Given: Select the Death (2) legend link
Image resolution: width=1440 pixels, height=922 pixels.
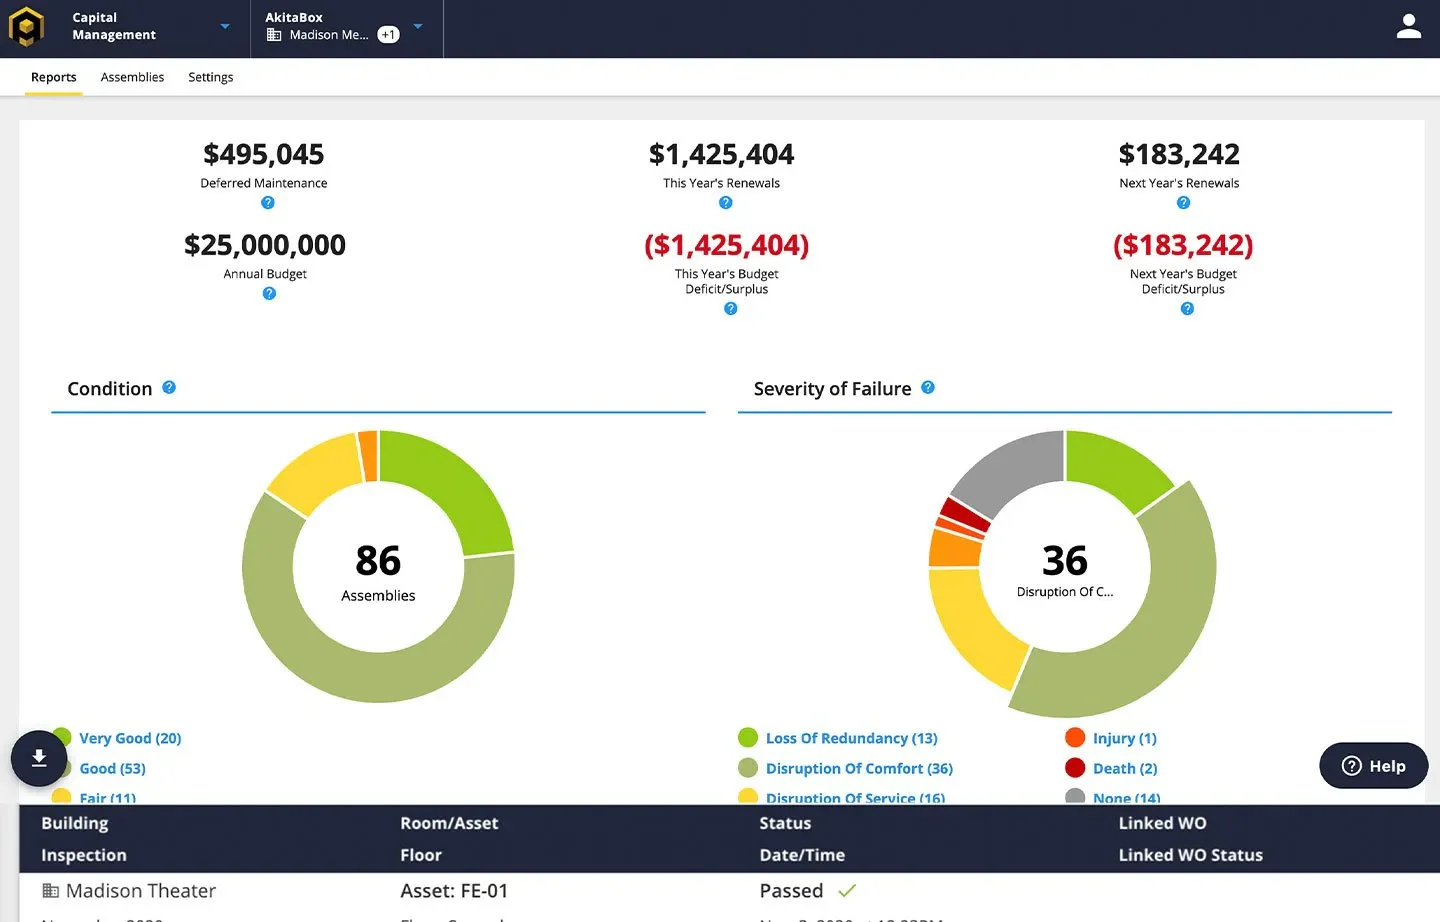Looking at the screenshot, I should pyautogui.click(x=1125, y=769).
